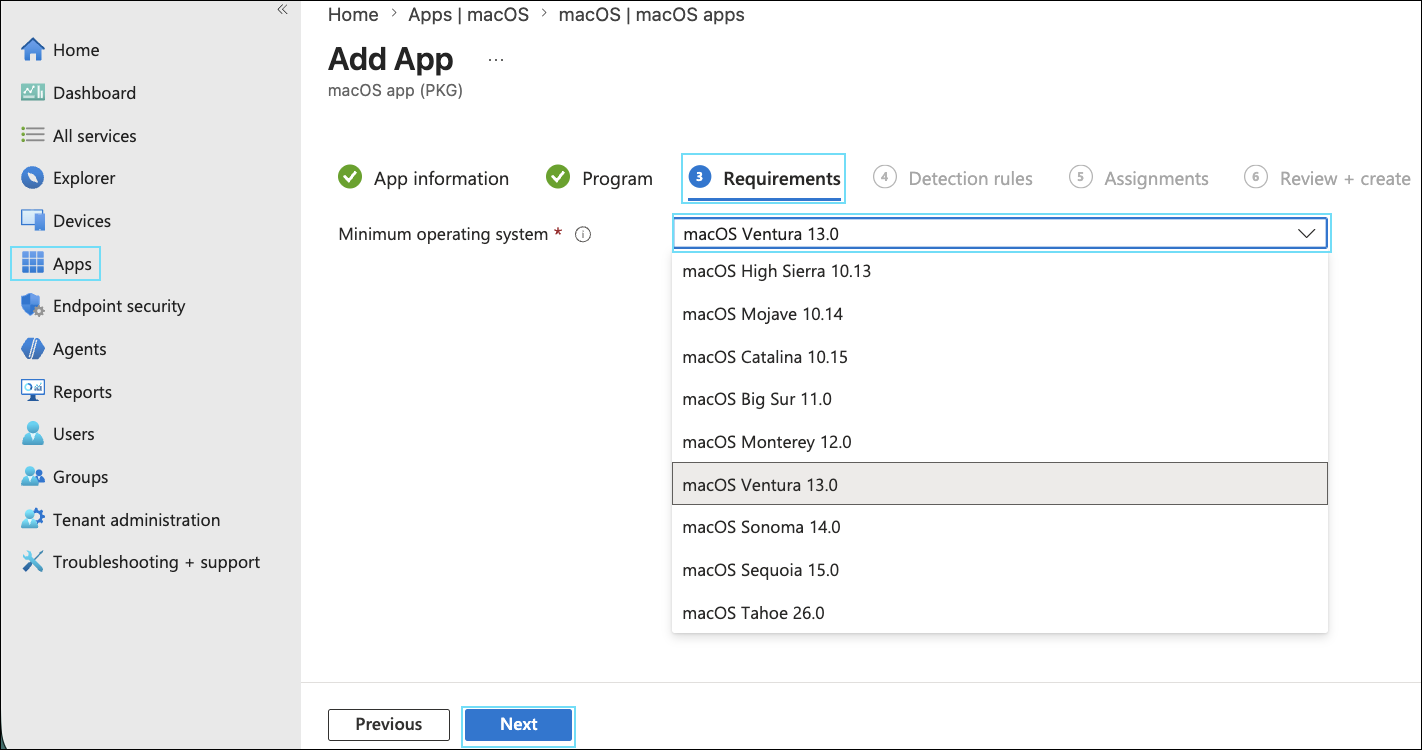This screenshot has height=750, width=1422.
Task: Follow the Home breadcrumb link
Action: click(x=353, y=15)
